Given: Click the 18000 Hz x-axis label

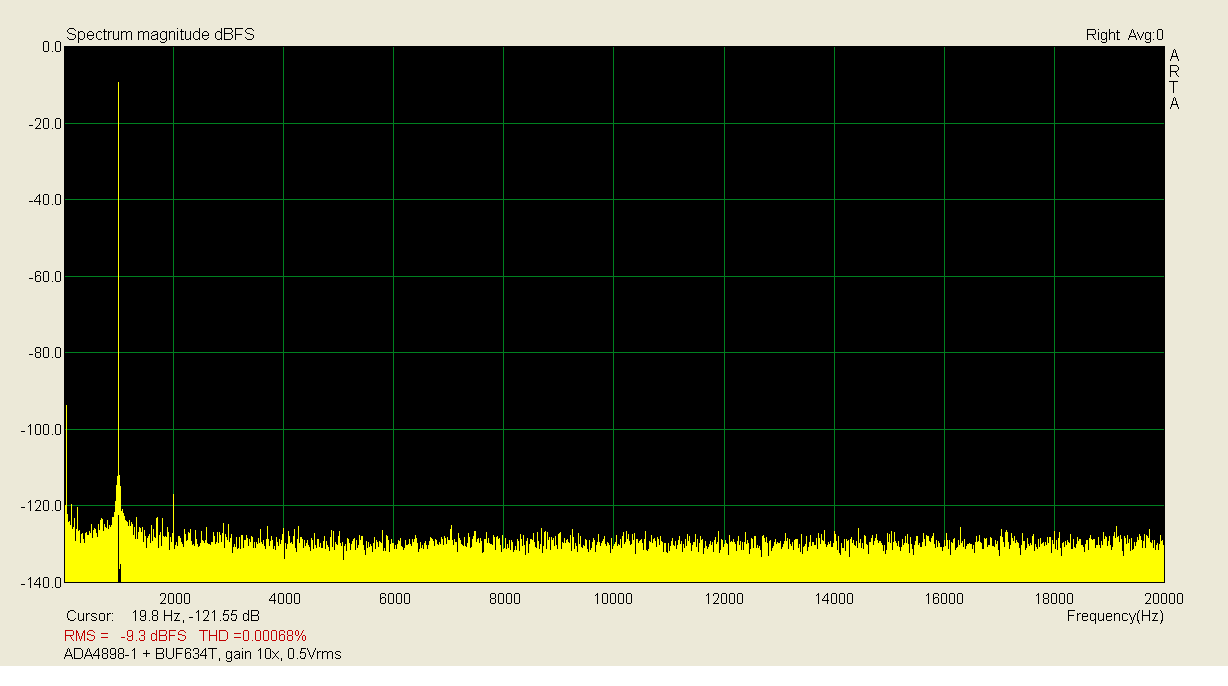Looking at the screenshot, I should (x=1054, y=599).
